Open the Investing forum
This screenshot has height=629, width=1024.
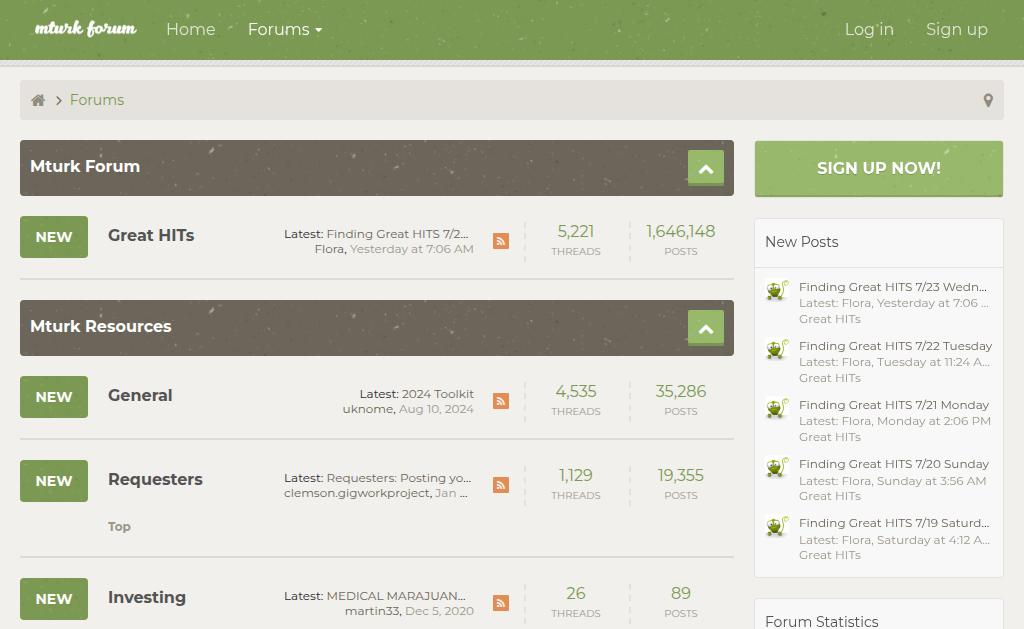147,597
